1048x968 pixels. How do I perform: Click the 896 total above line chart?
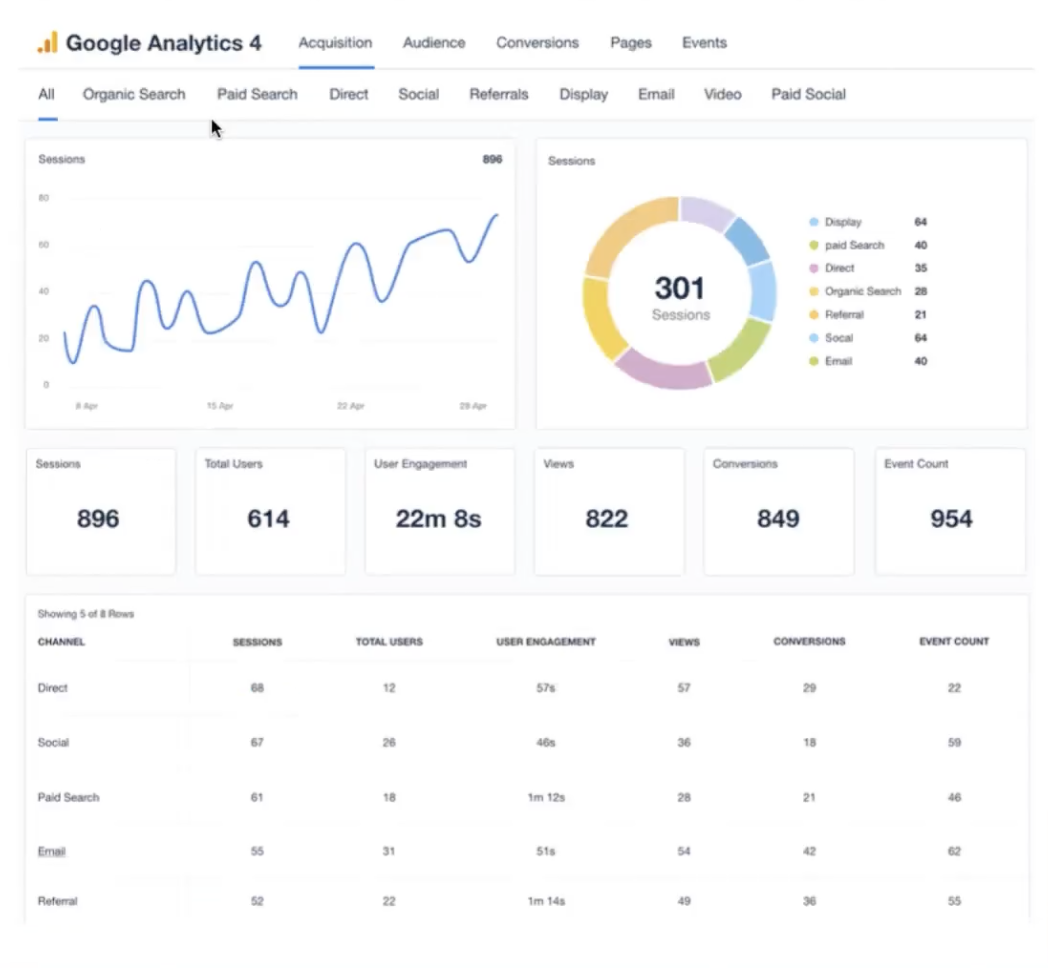click(493, 159)
